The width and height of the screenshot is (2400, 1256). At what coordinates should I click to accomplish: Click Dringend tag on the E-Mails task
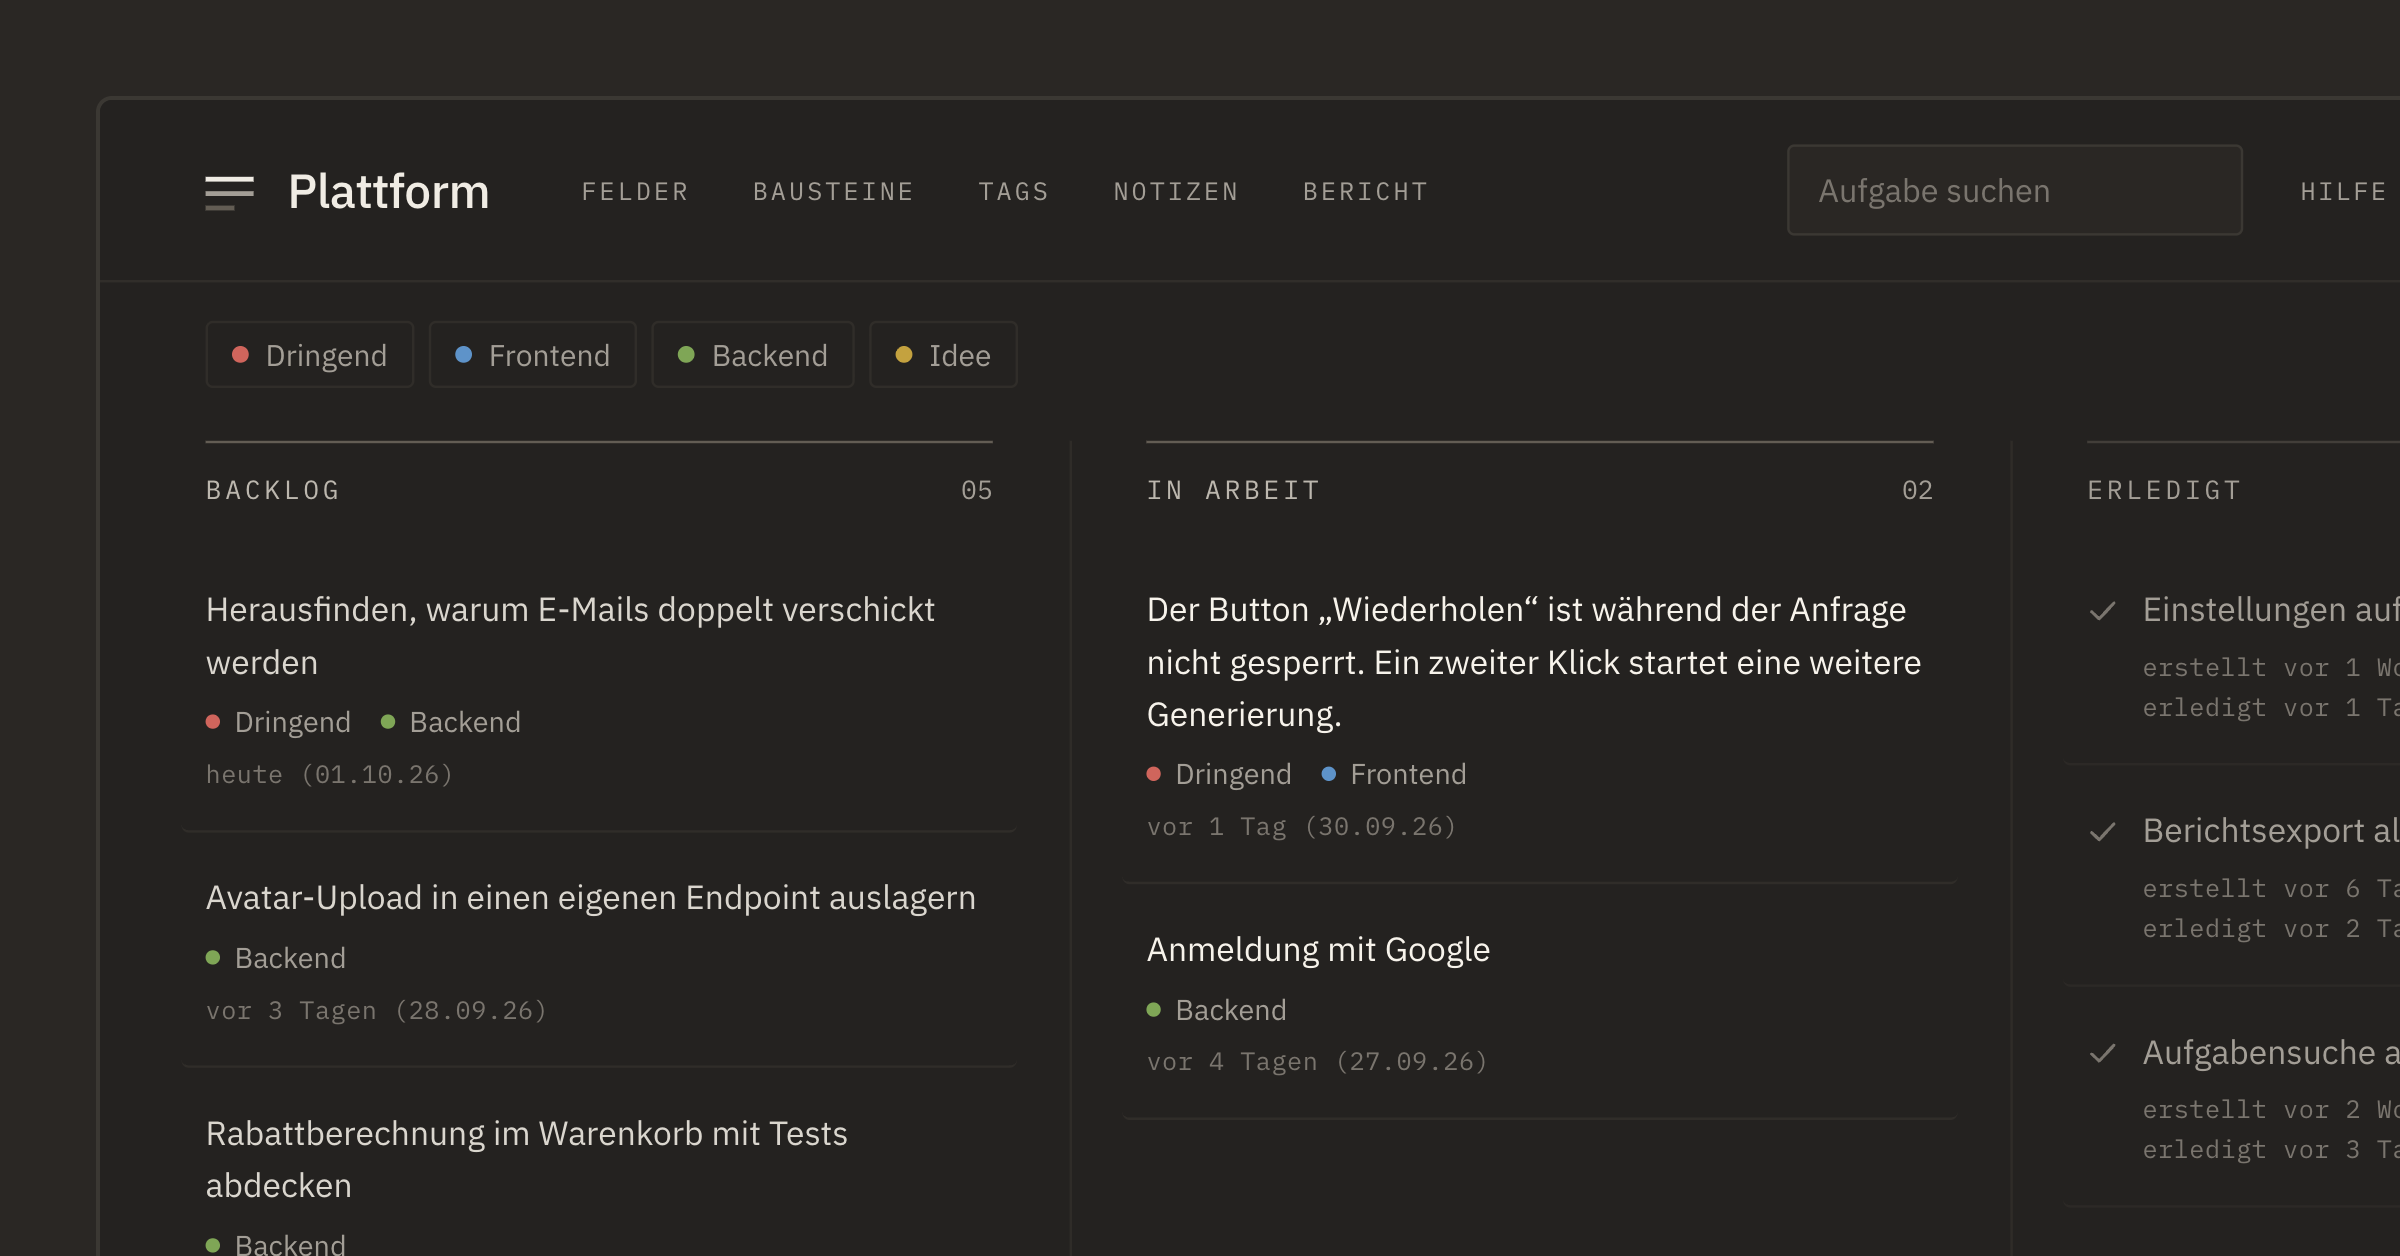pos(278,722)
